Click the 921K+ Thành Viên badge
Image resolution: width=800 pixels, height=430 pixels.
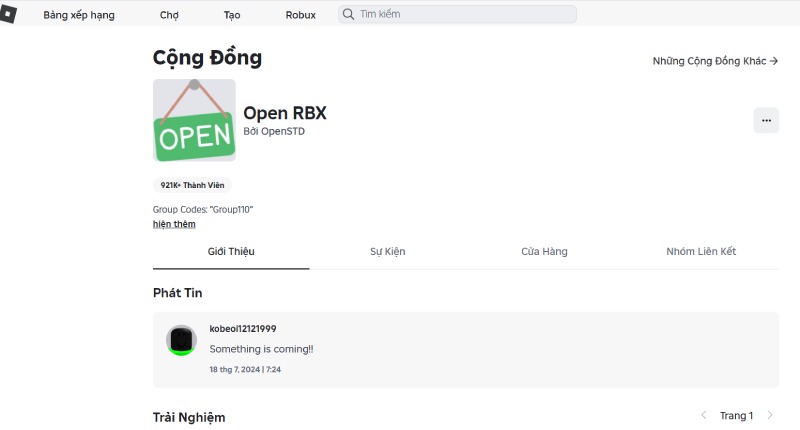coord(192,185)
